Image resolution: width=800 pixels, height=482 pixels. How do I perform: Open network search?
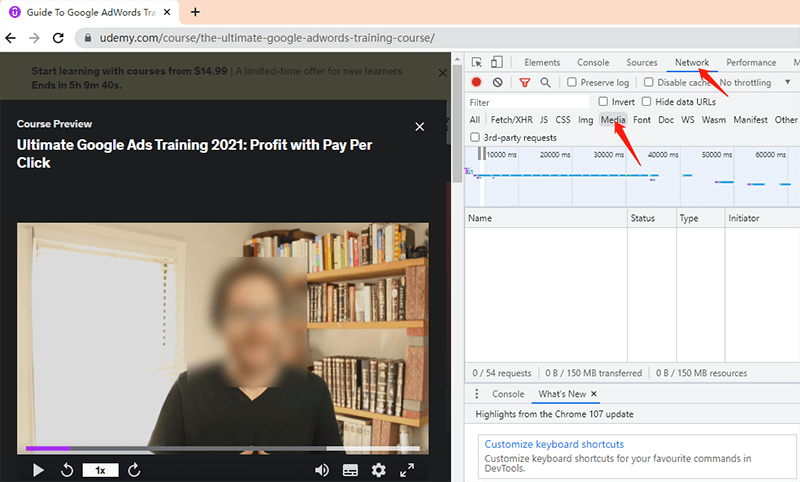pyautogui.click(x=545, y=82)
